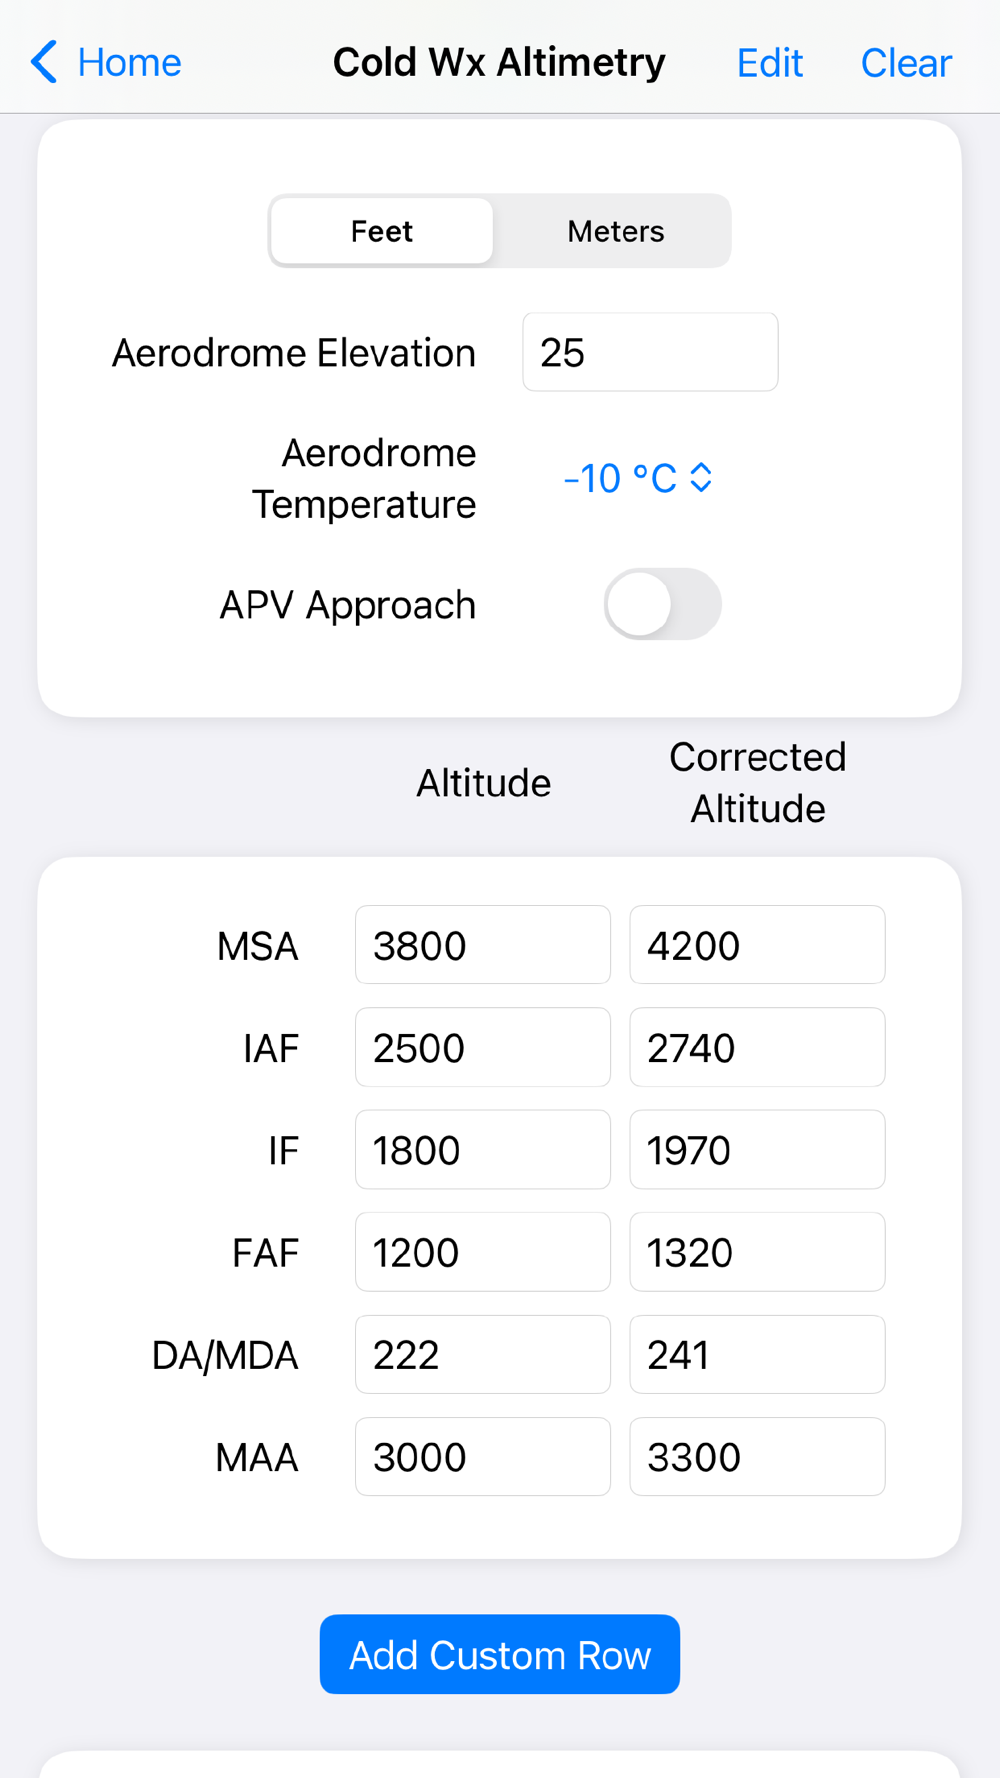This screenshot has height=1778, width=1000.
Task: Select the IAF altitude field 2500
Action: click(483, 1048)
